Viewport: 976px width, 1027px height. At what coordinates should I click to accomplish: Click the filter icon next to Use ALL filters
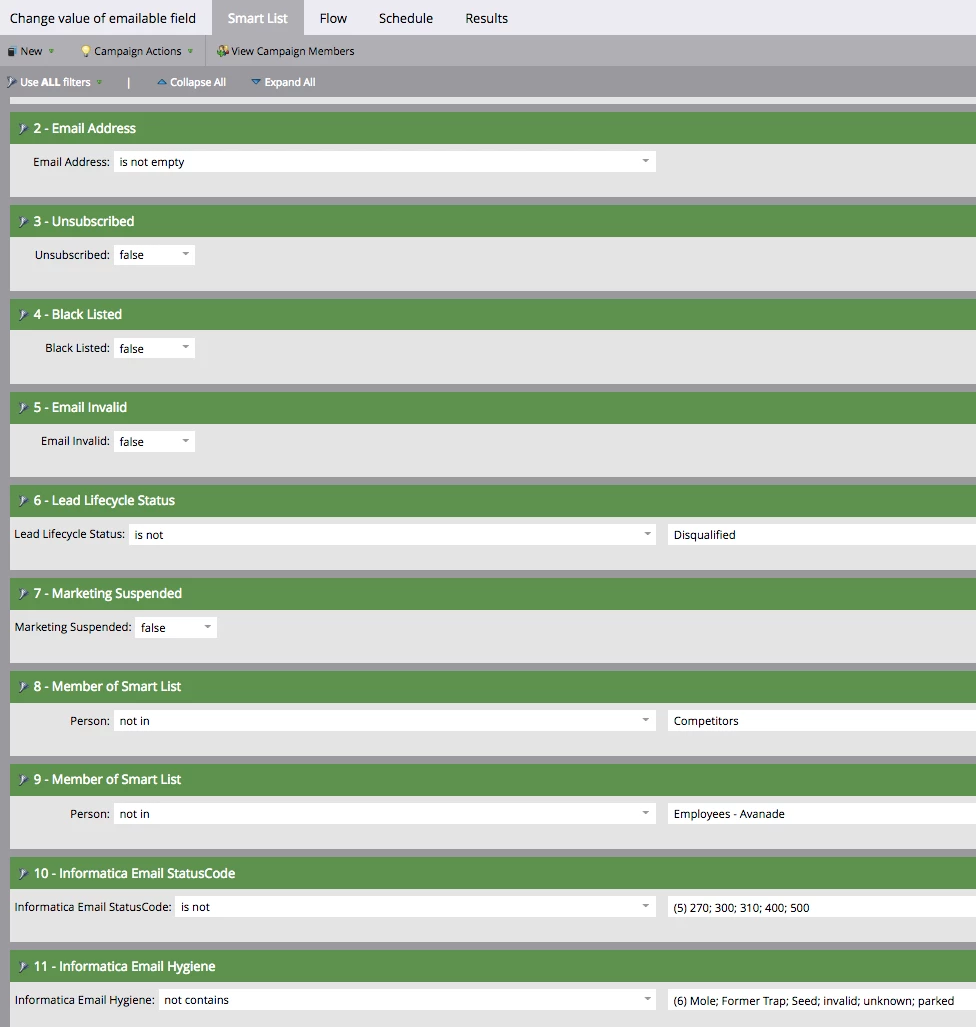click(x=11, y=82)
